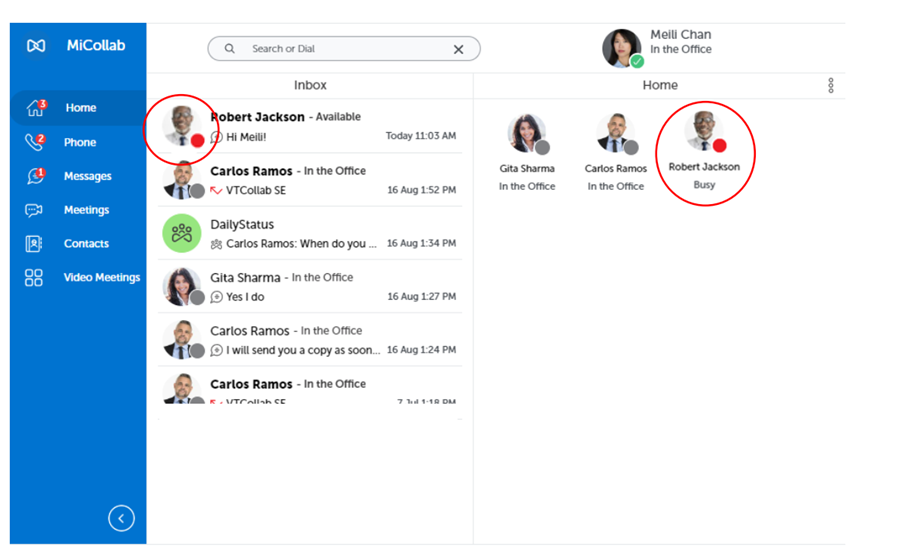Select Gita Sharma's favorite in Home panel
Image resolution: width=912 pixels, height=547 pixels.
point(527,152)
